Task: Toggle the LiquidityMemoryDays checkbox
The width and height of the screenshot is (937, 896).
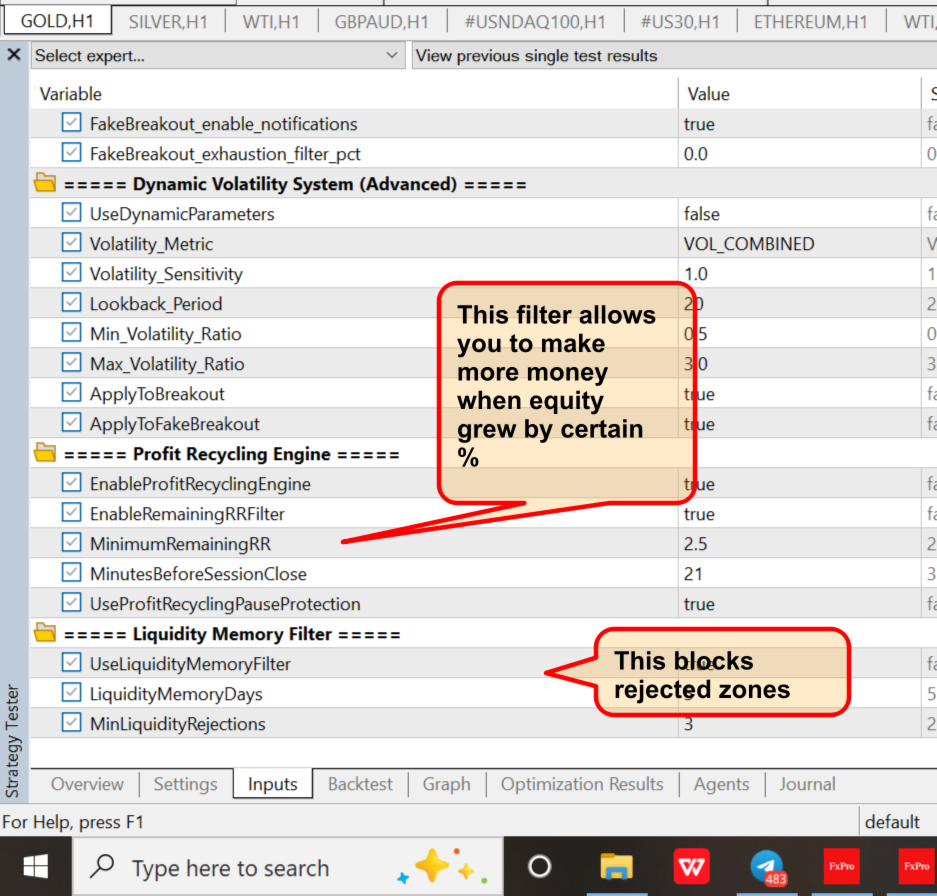Action: pos(71,693)
